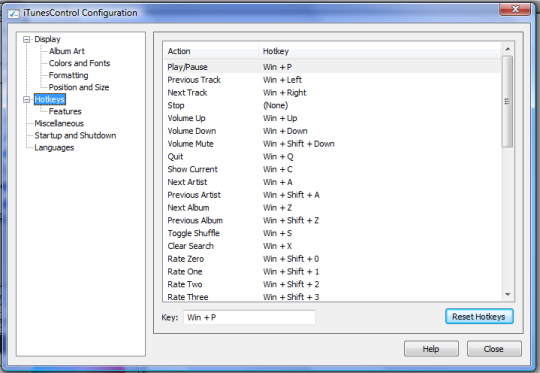Click the Close button

(x=494, y=349)
